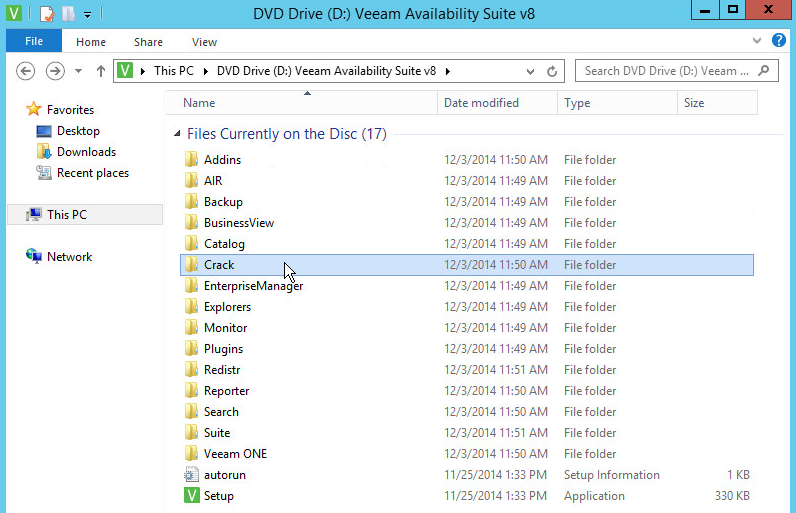Select the Addins folder icon
796x513 pixels.
pos(191,159)
